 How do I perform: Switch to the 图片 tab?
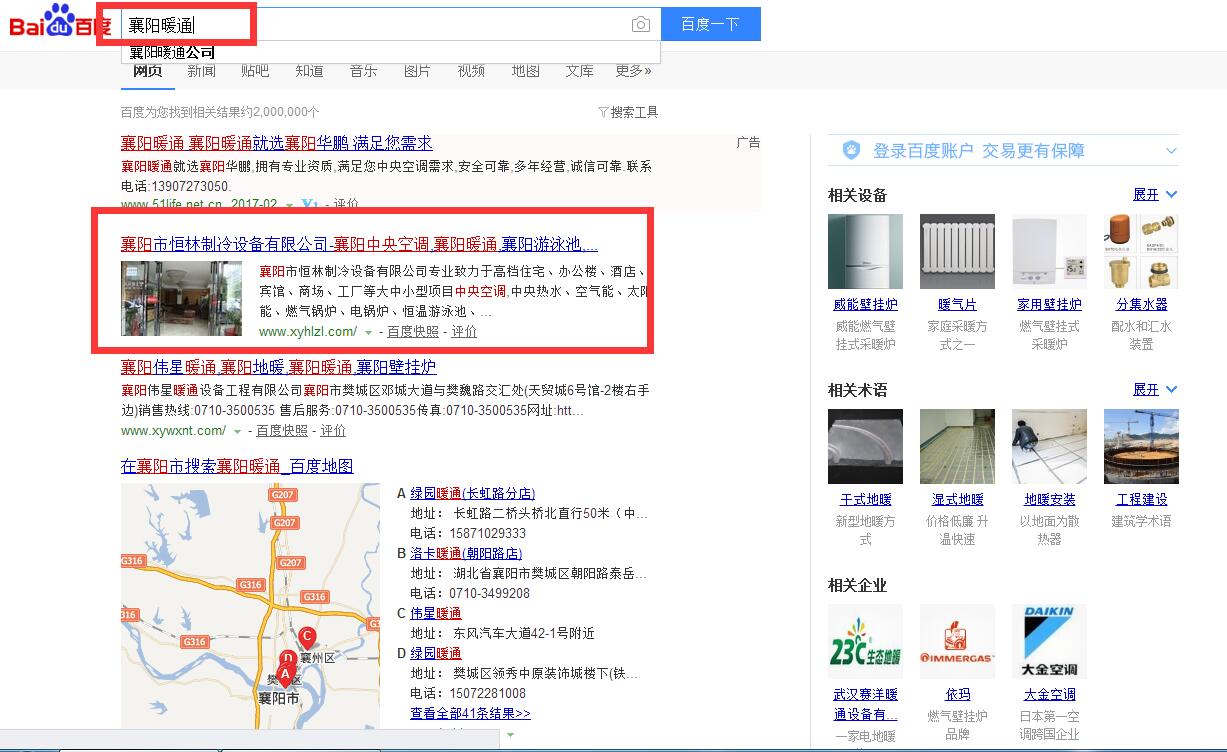(417, 71)
